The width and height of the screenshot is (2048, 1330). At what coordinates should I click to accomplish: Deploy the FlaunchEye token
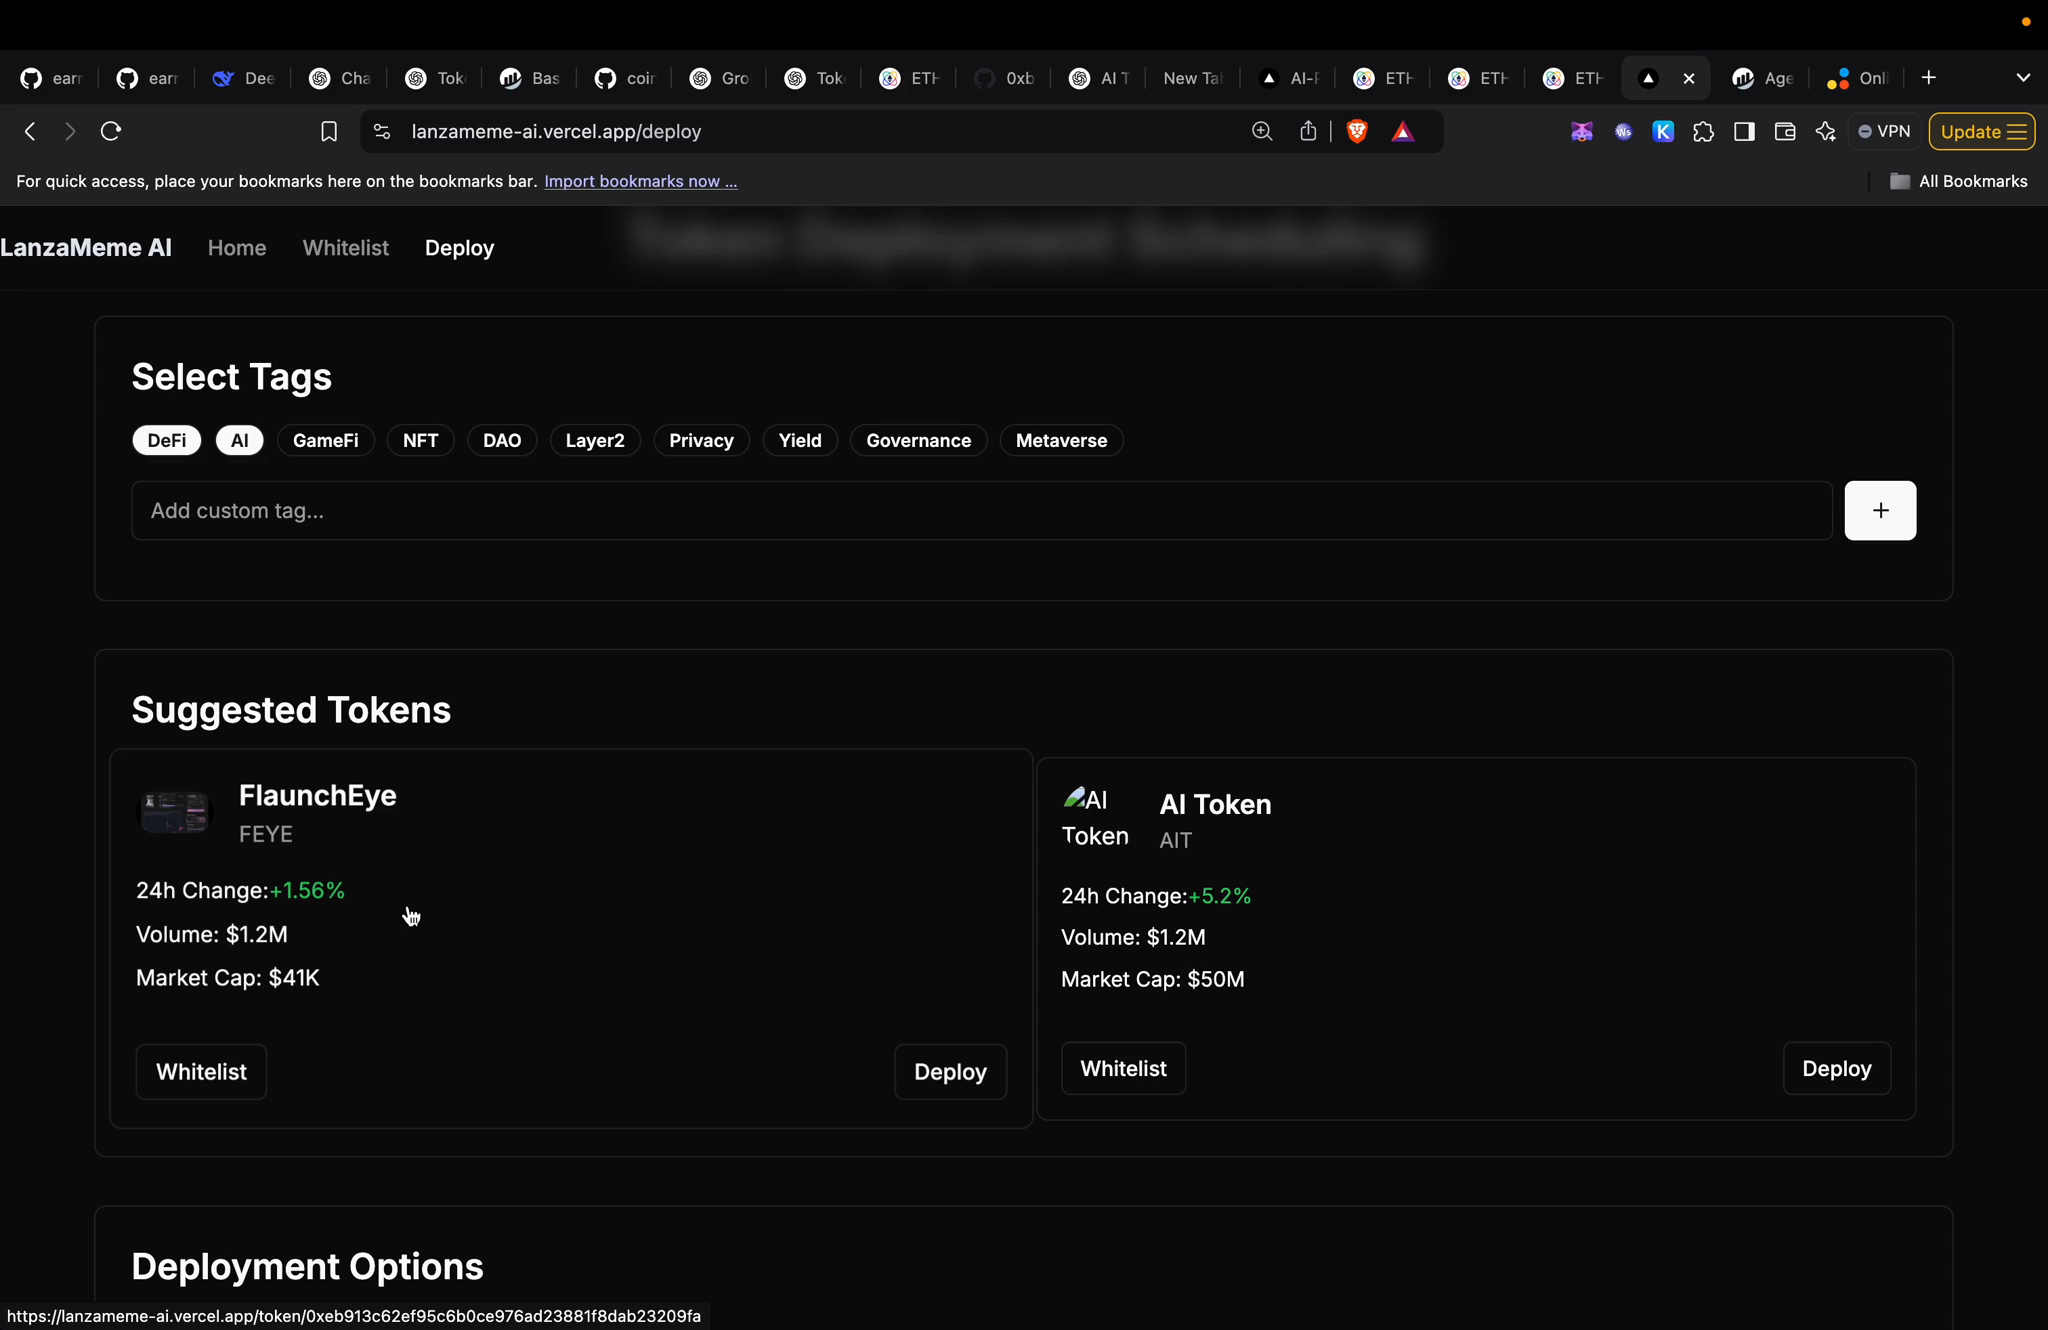tap(950, 1071)
